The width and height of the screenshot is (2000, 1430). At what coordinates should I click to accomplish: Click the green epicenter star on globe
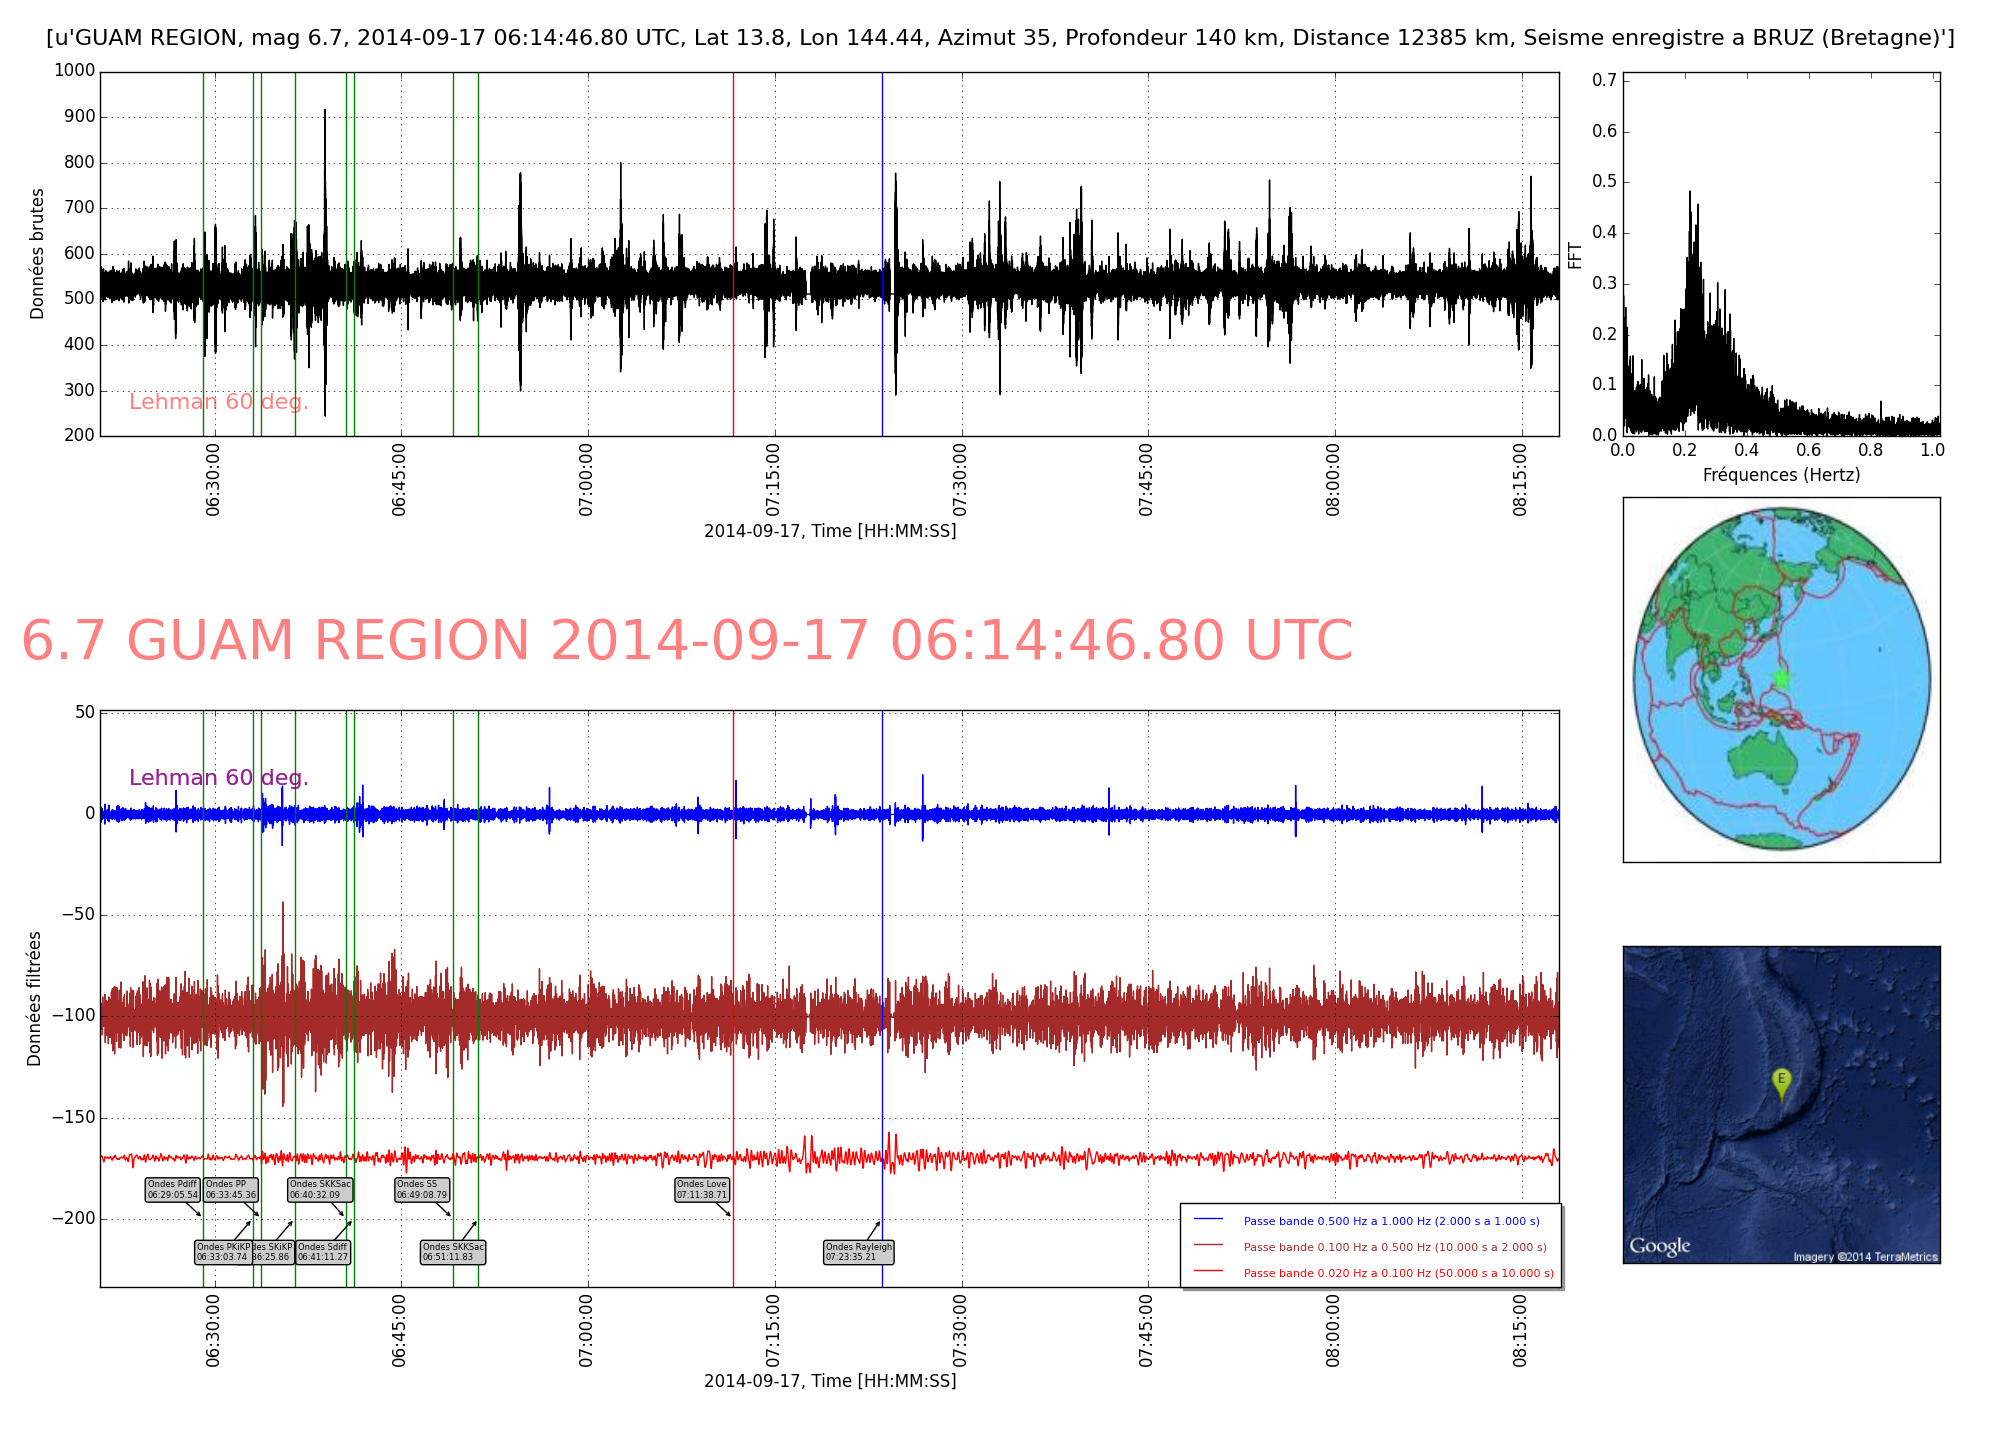tap(1781, 678)
